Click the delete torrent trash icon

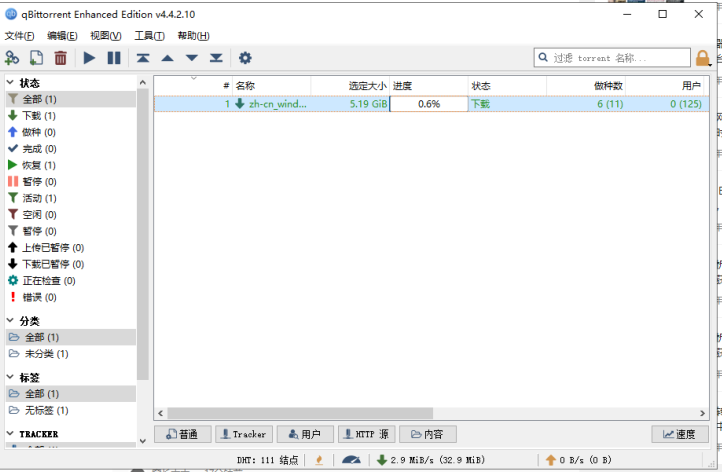tap(60, 58)
